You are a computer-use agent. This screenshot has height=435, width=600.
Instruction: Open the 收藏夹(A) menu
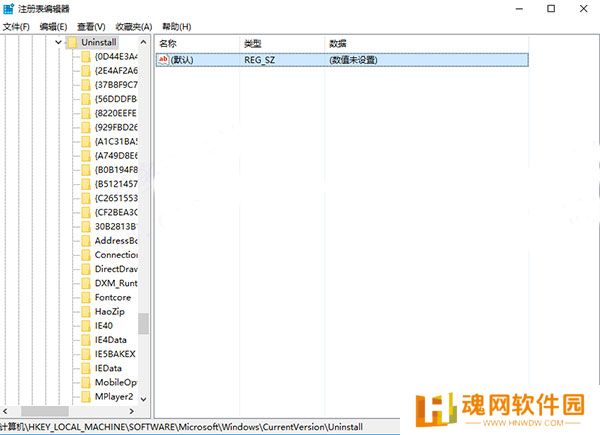coord(134,27)
